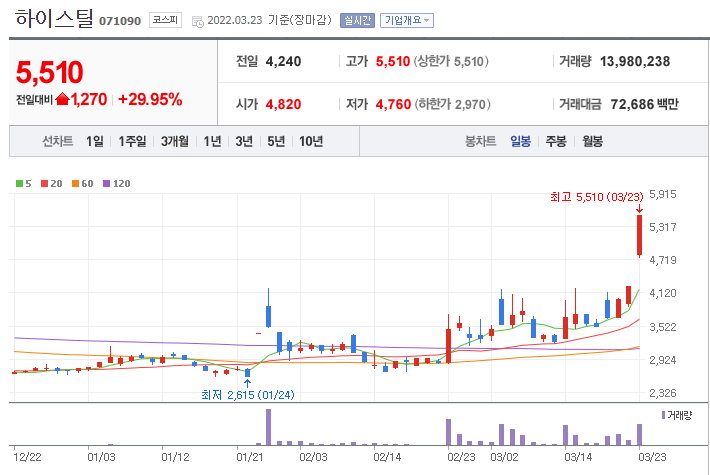The width and height of the screenshot is (710, 475).
Task: Click the 거래량 value 13,980,238
Action: pyautogui.click(x=635, y=61)
